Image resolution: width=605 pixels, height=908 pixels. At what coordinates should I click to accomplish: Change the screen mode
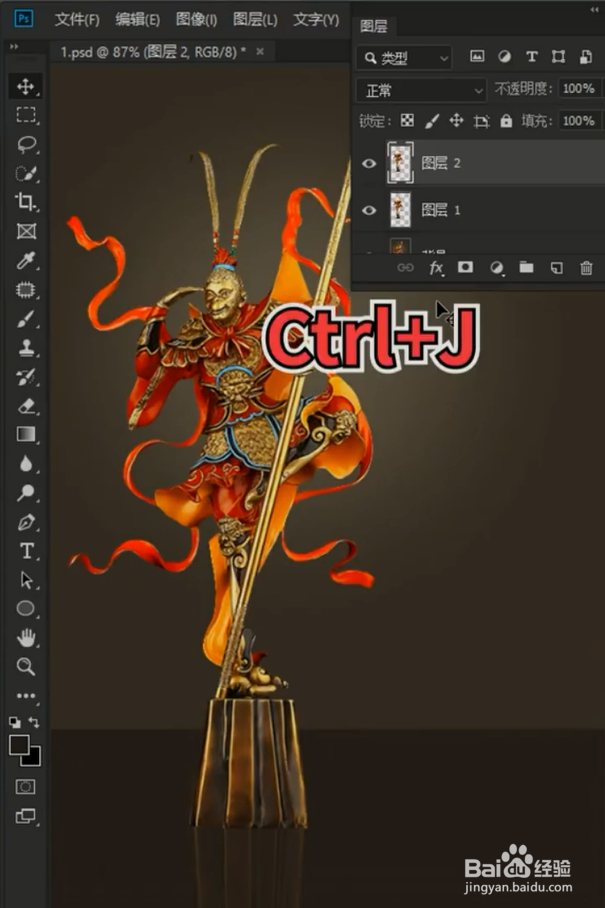pyautogui.click(x=25, y=816)
